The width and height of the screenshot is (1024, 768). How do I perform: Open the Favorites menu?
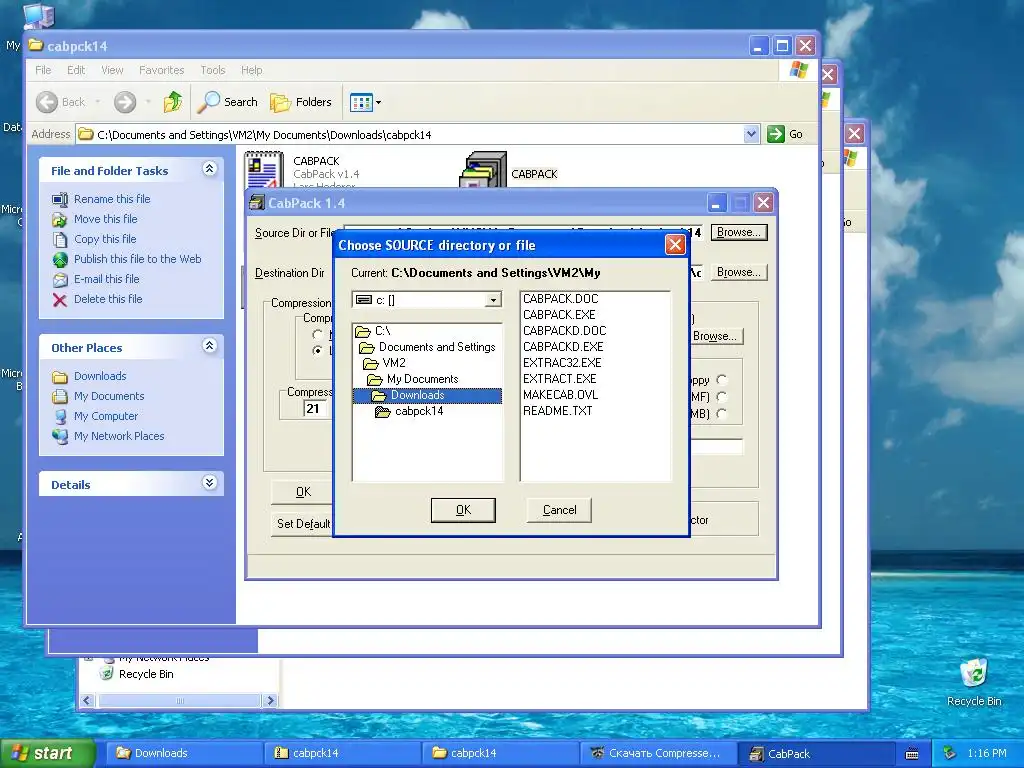(161, 70)
